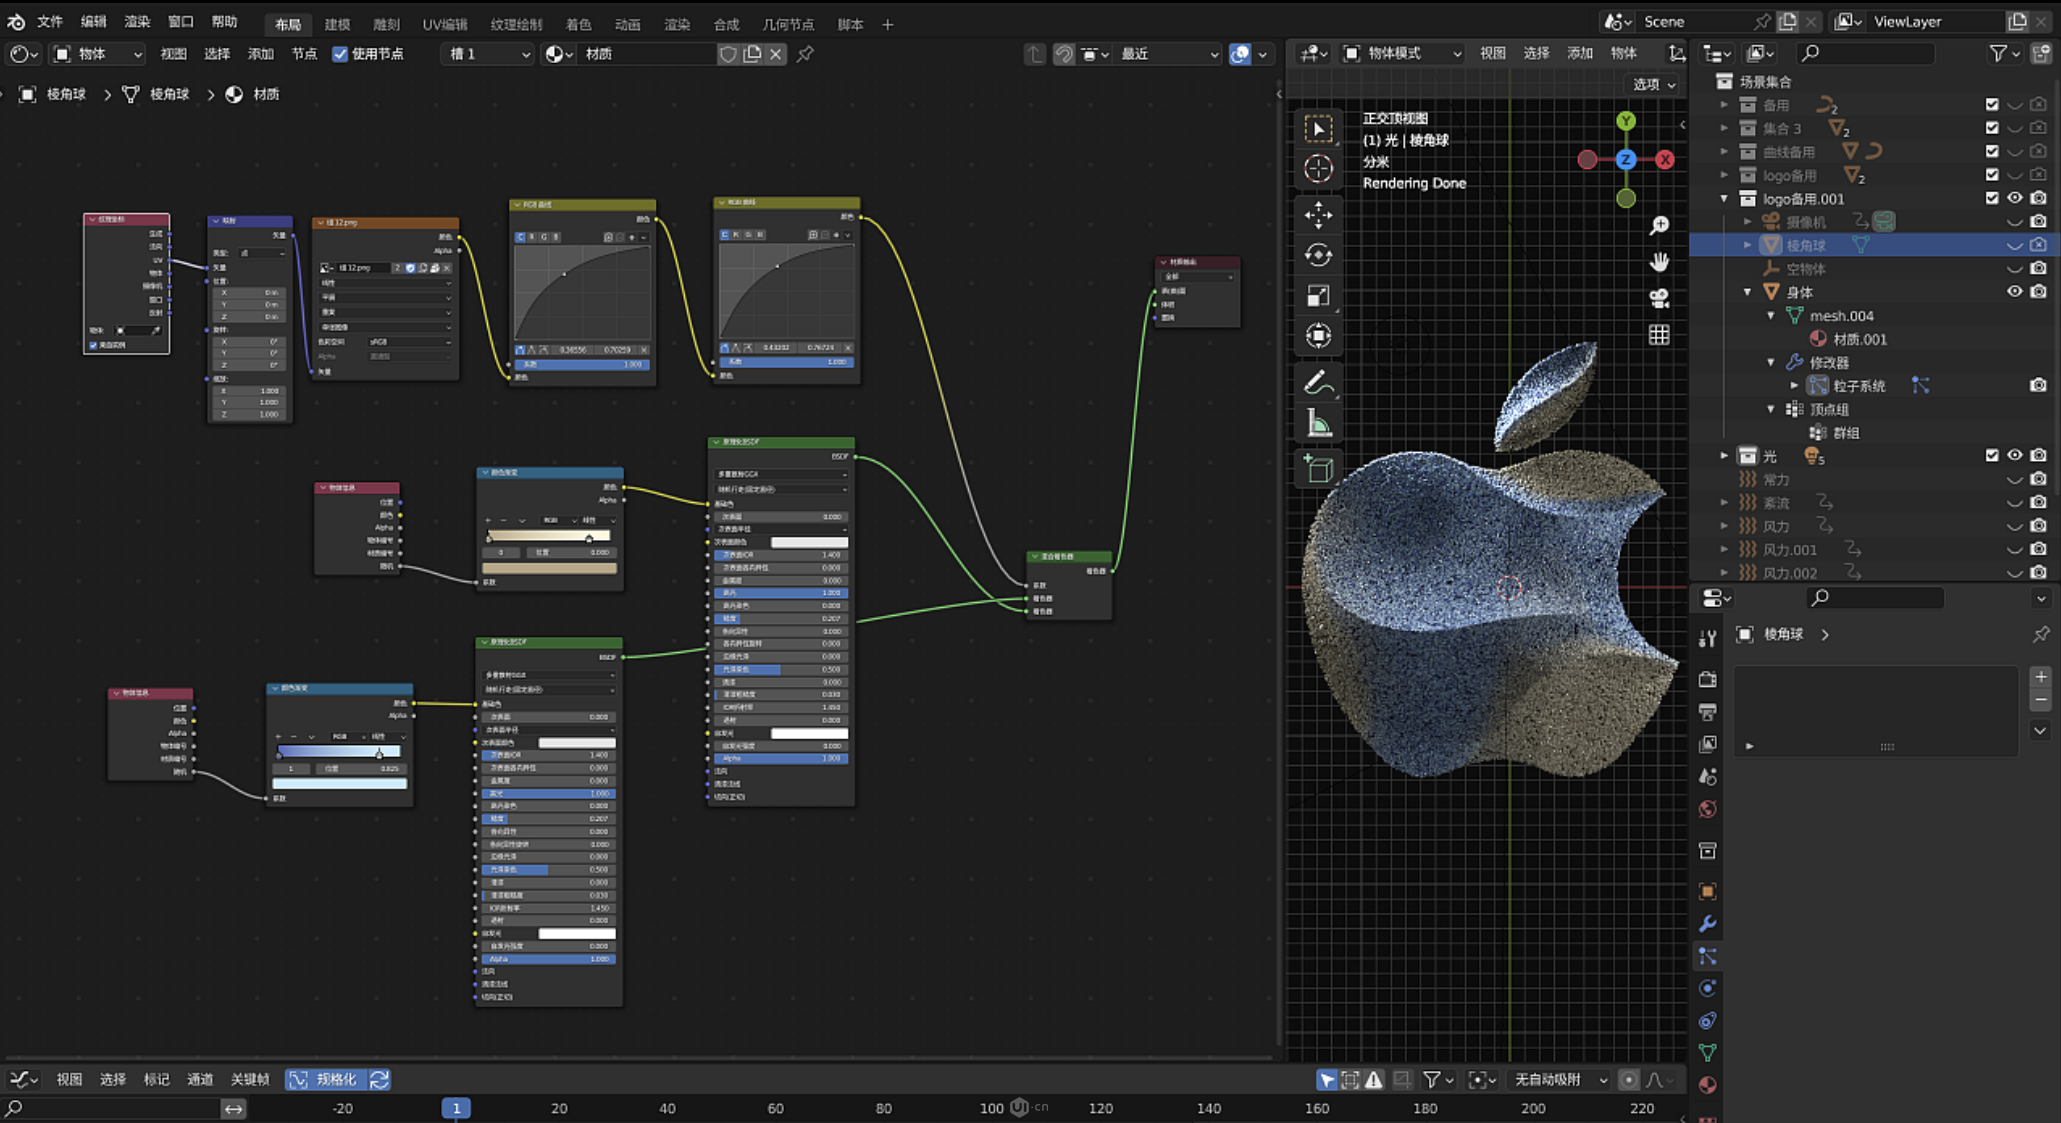Pin the node editor material
Image resolution: width=2061 pixels, height=1123 pixels.
[x=805, y=54]
